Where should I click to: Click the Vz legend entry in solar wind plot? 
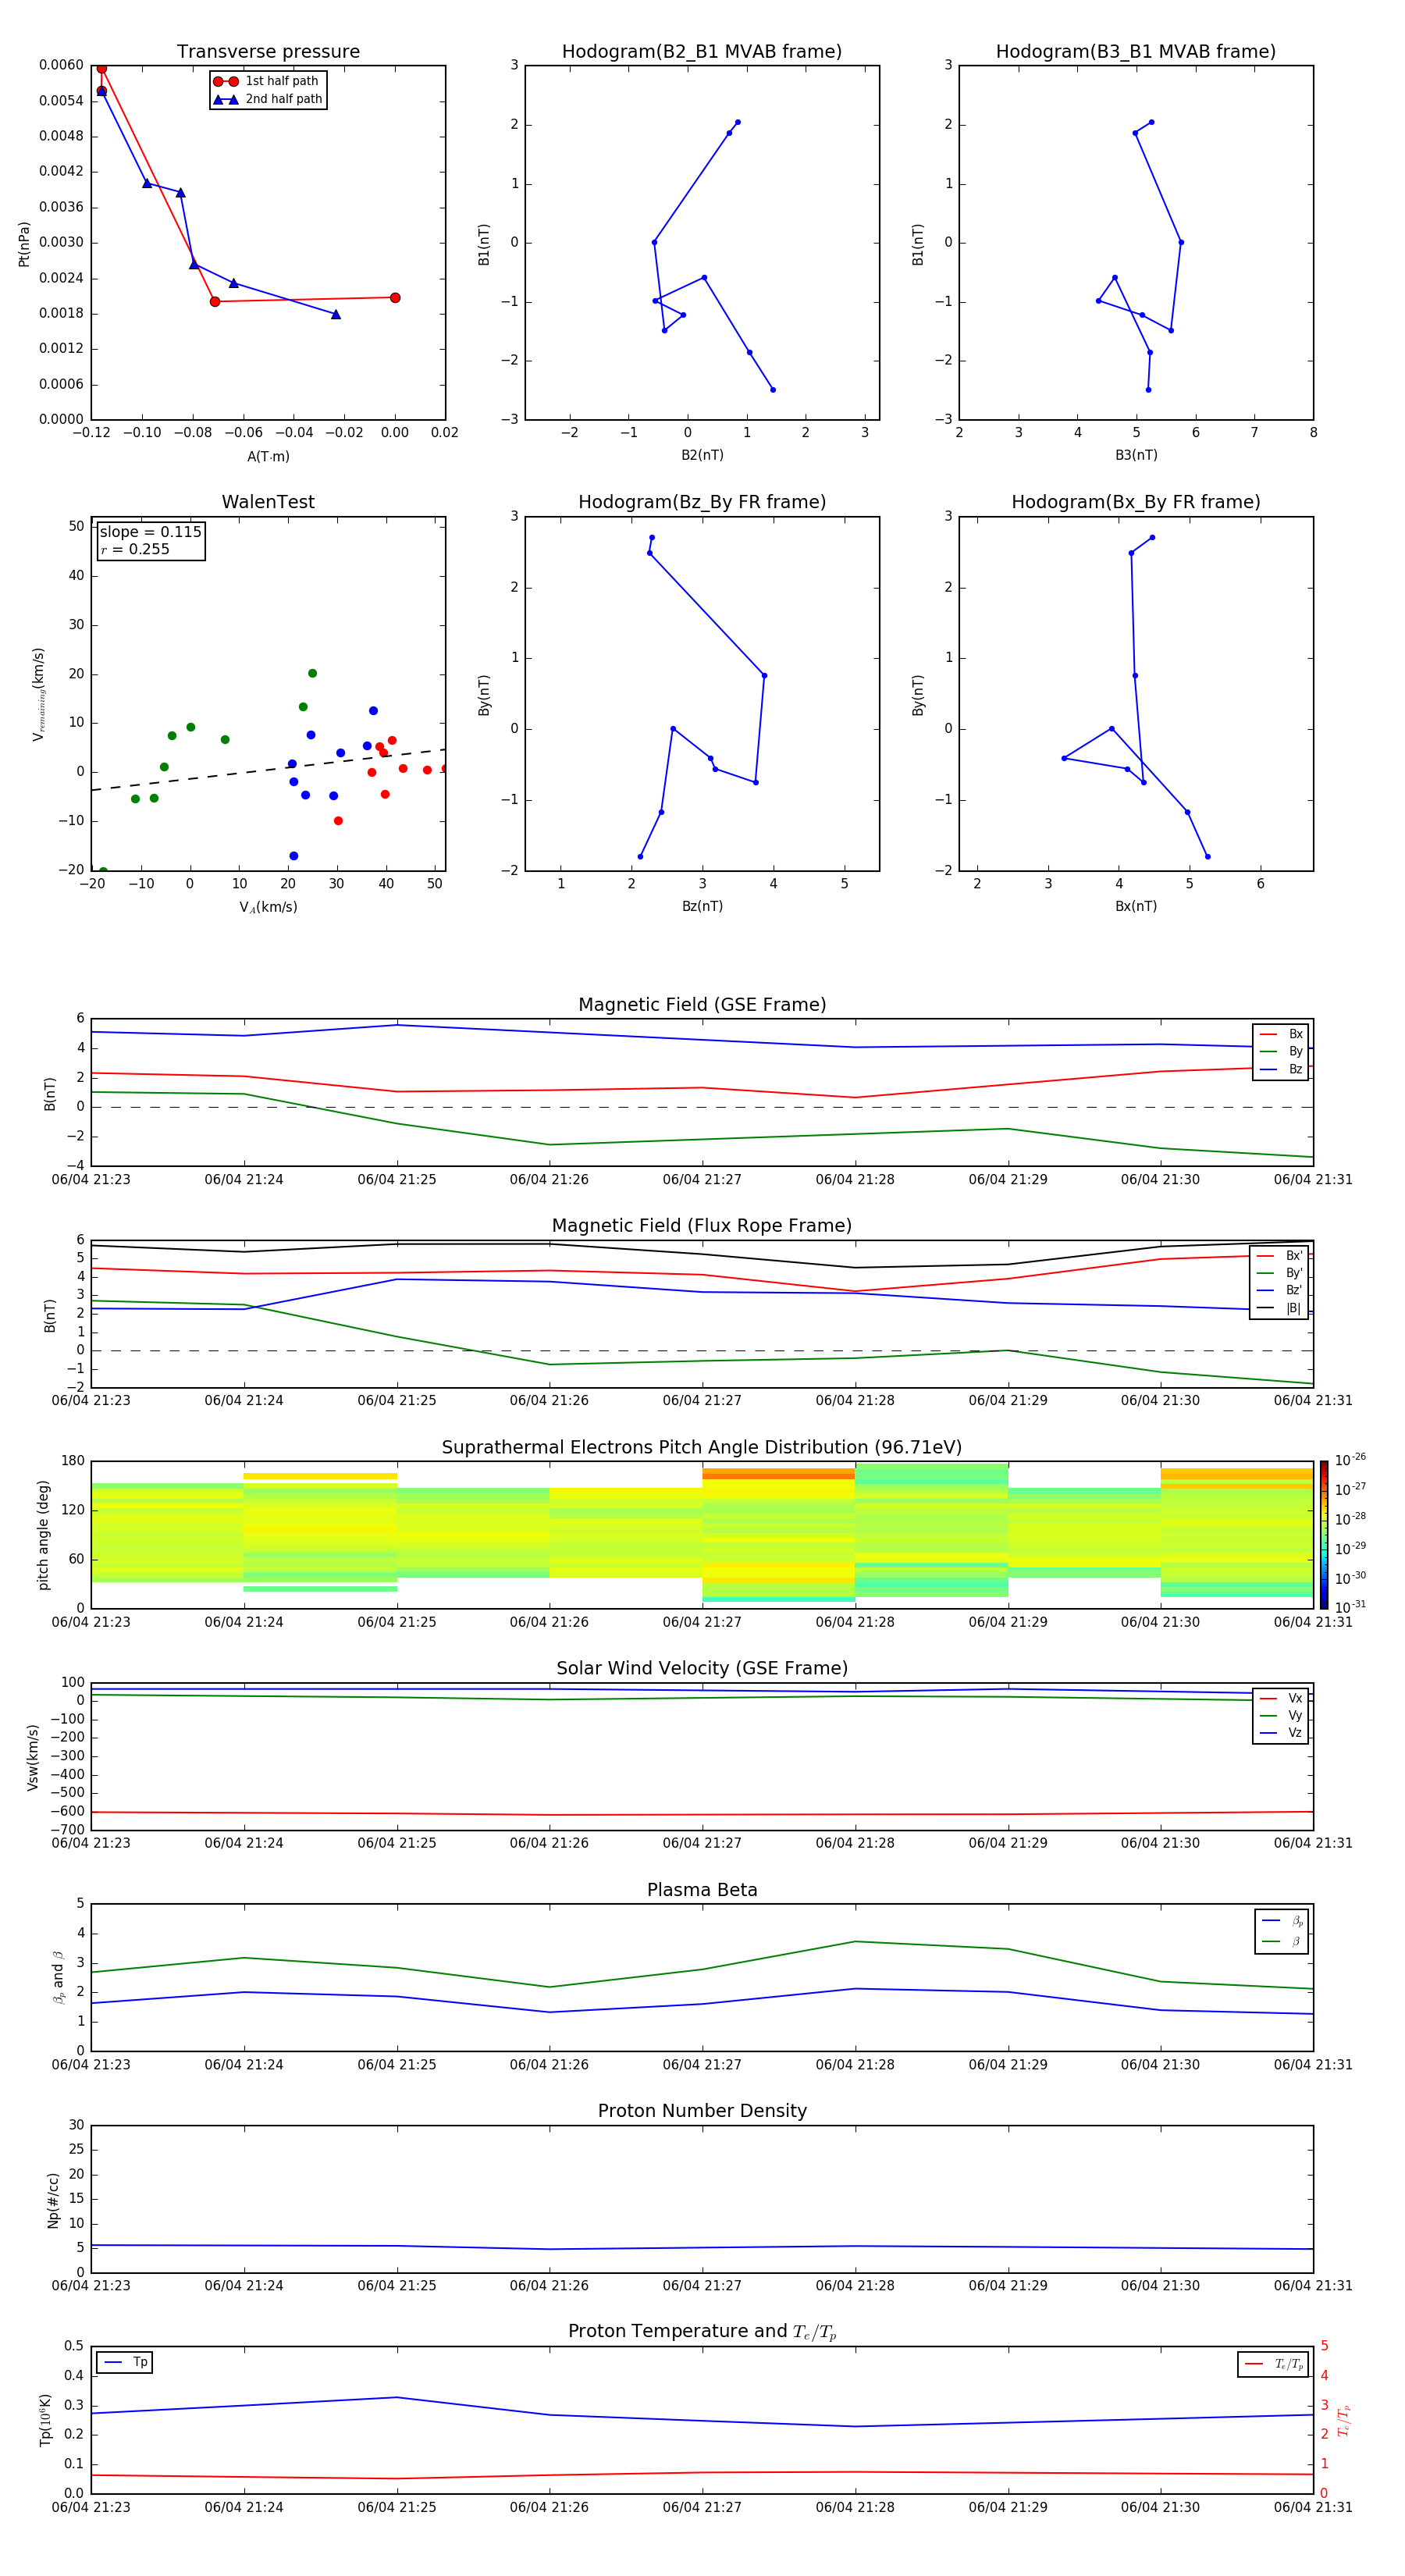[1281, 1733]
